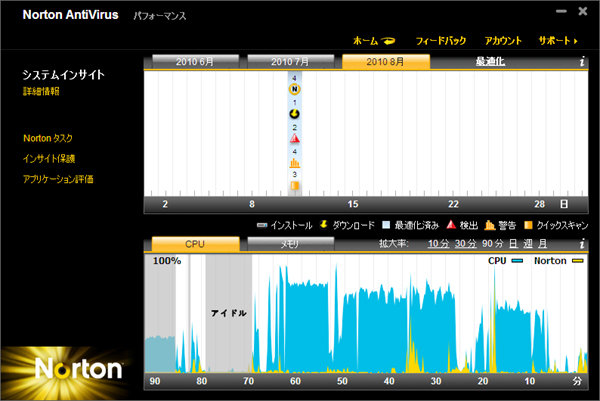Set graph zoom to 月
Image resolution: width=600 pixels, height=401 pixels.
[543, 243]
